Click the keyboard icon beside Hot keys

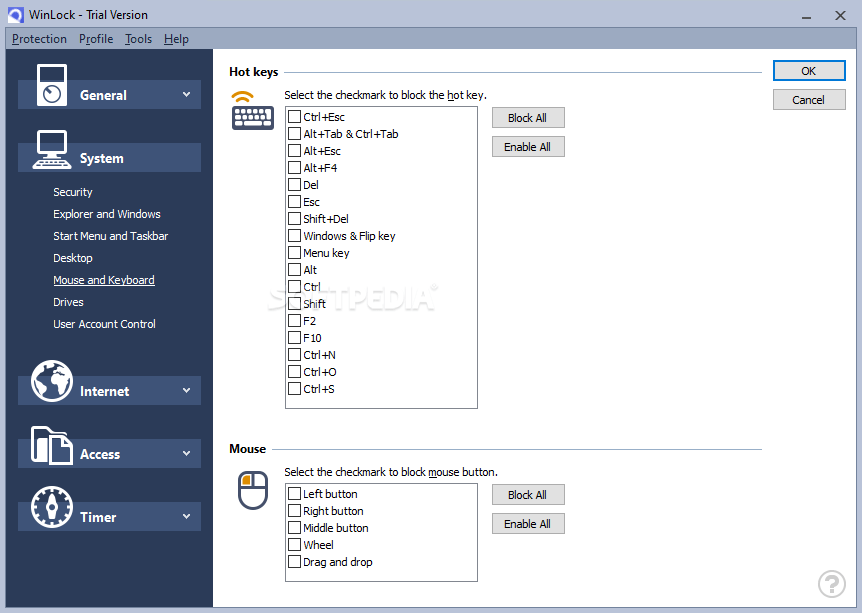[x=252, y=115]
